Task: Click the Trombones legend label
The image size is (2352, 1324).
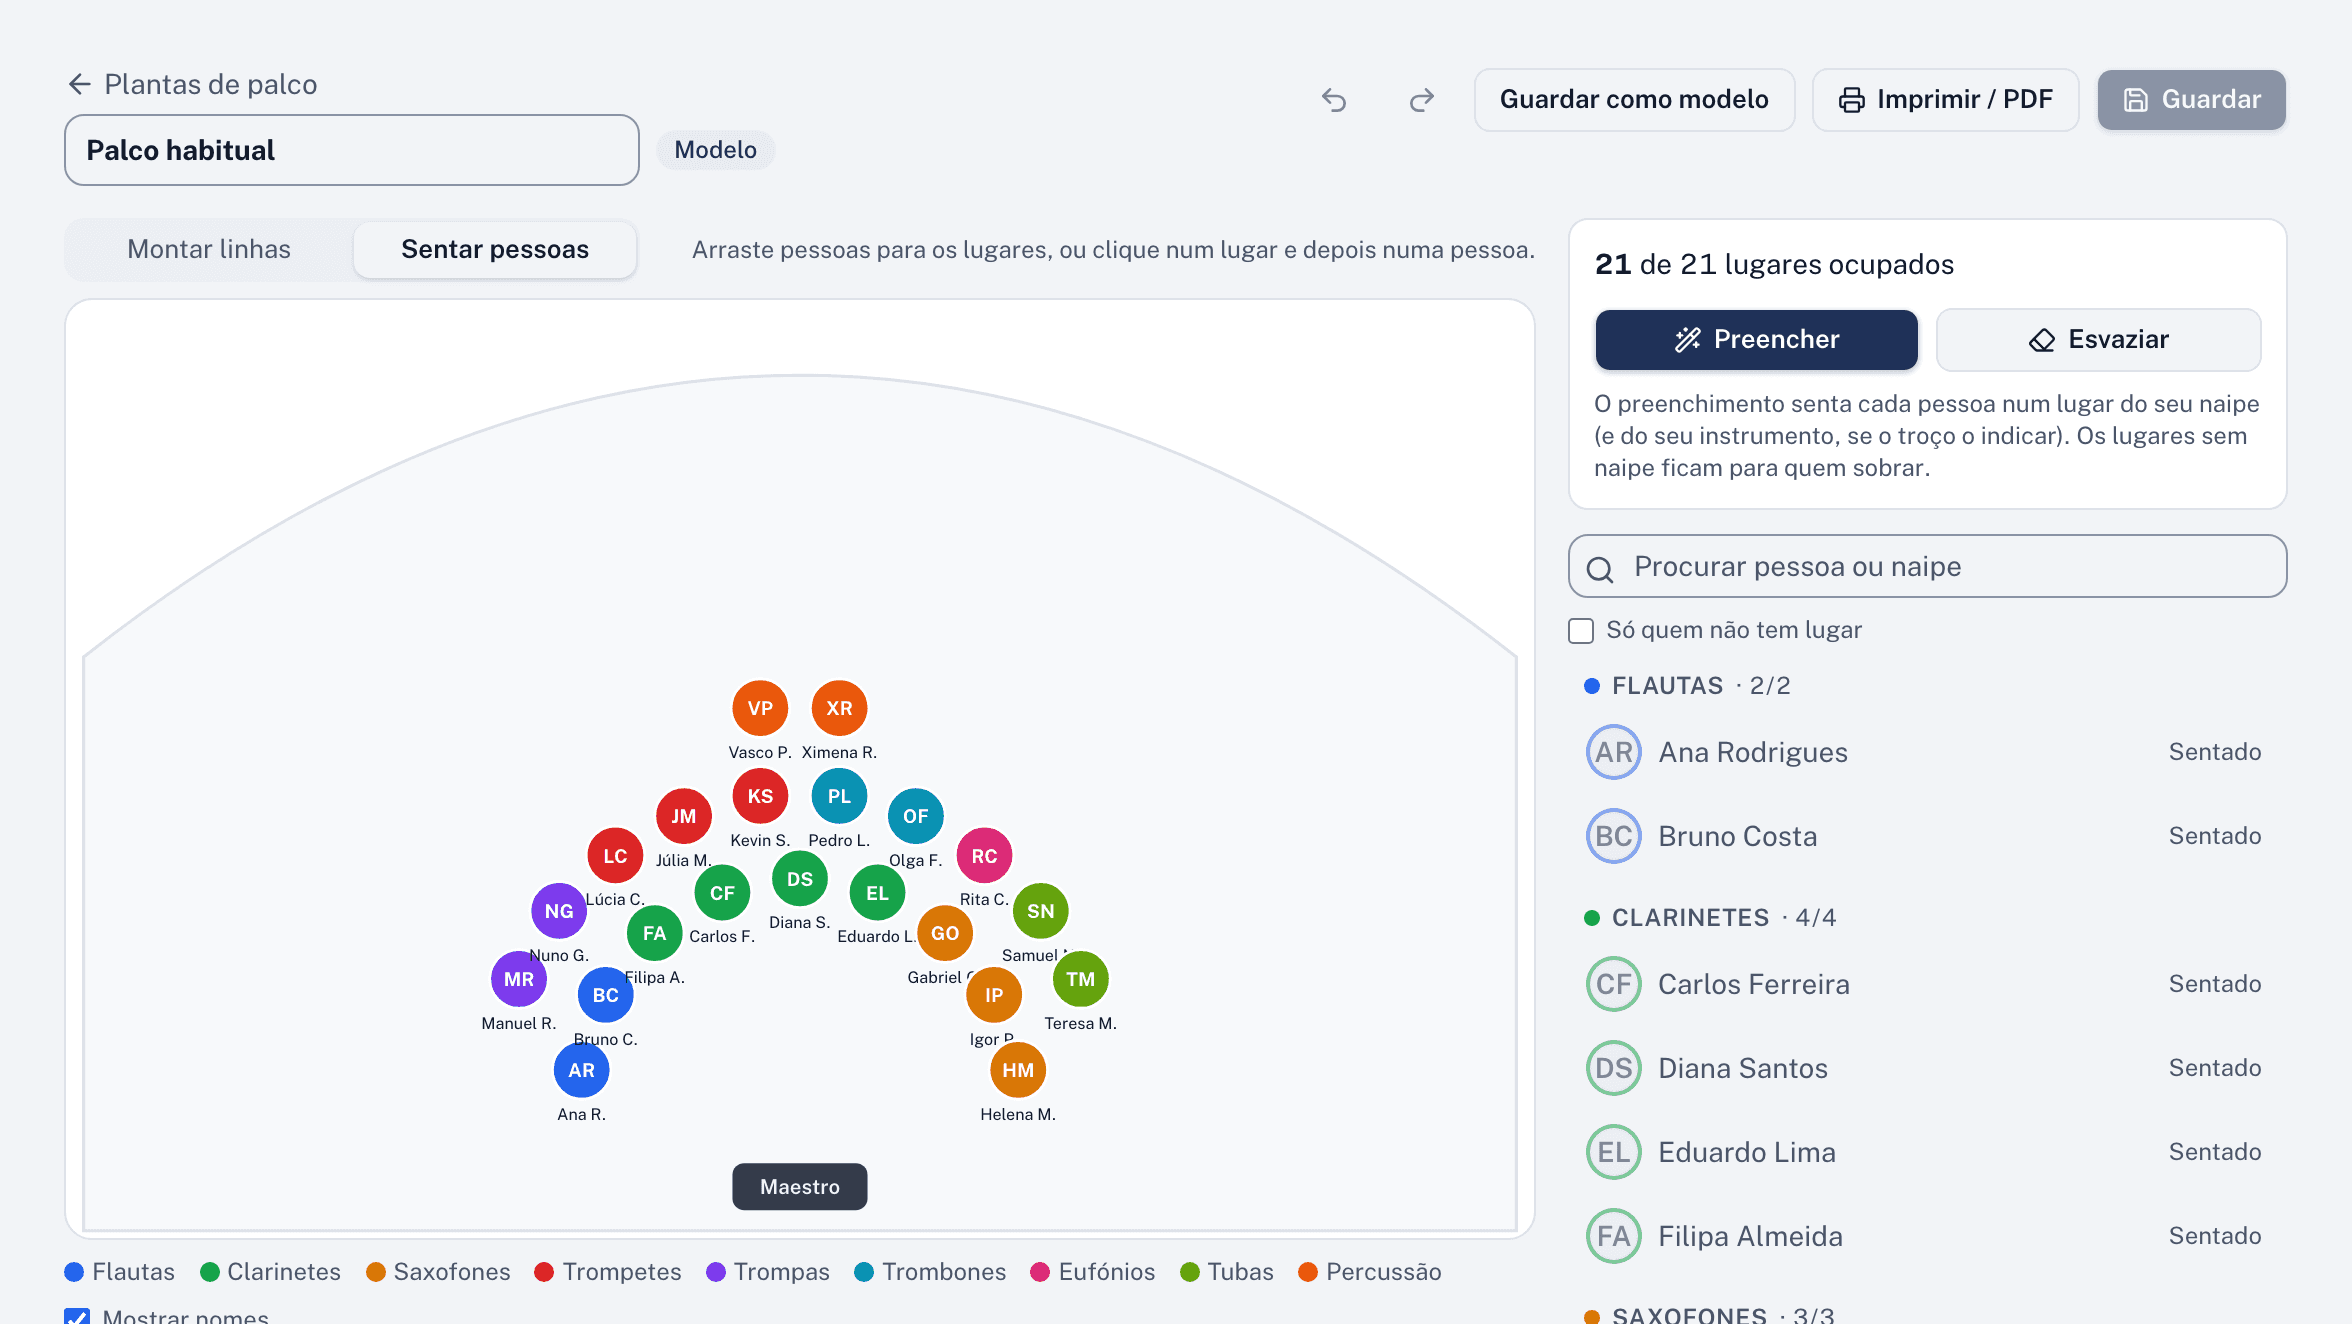Action: tap(944, 1272)
